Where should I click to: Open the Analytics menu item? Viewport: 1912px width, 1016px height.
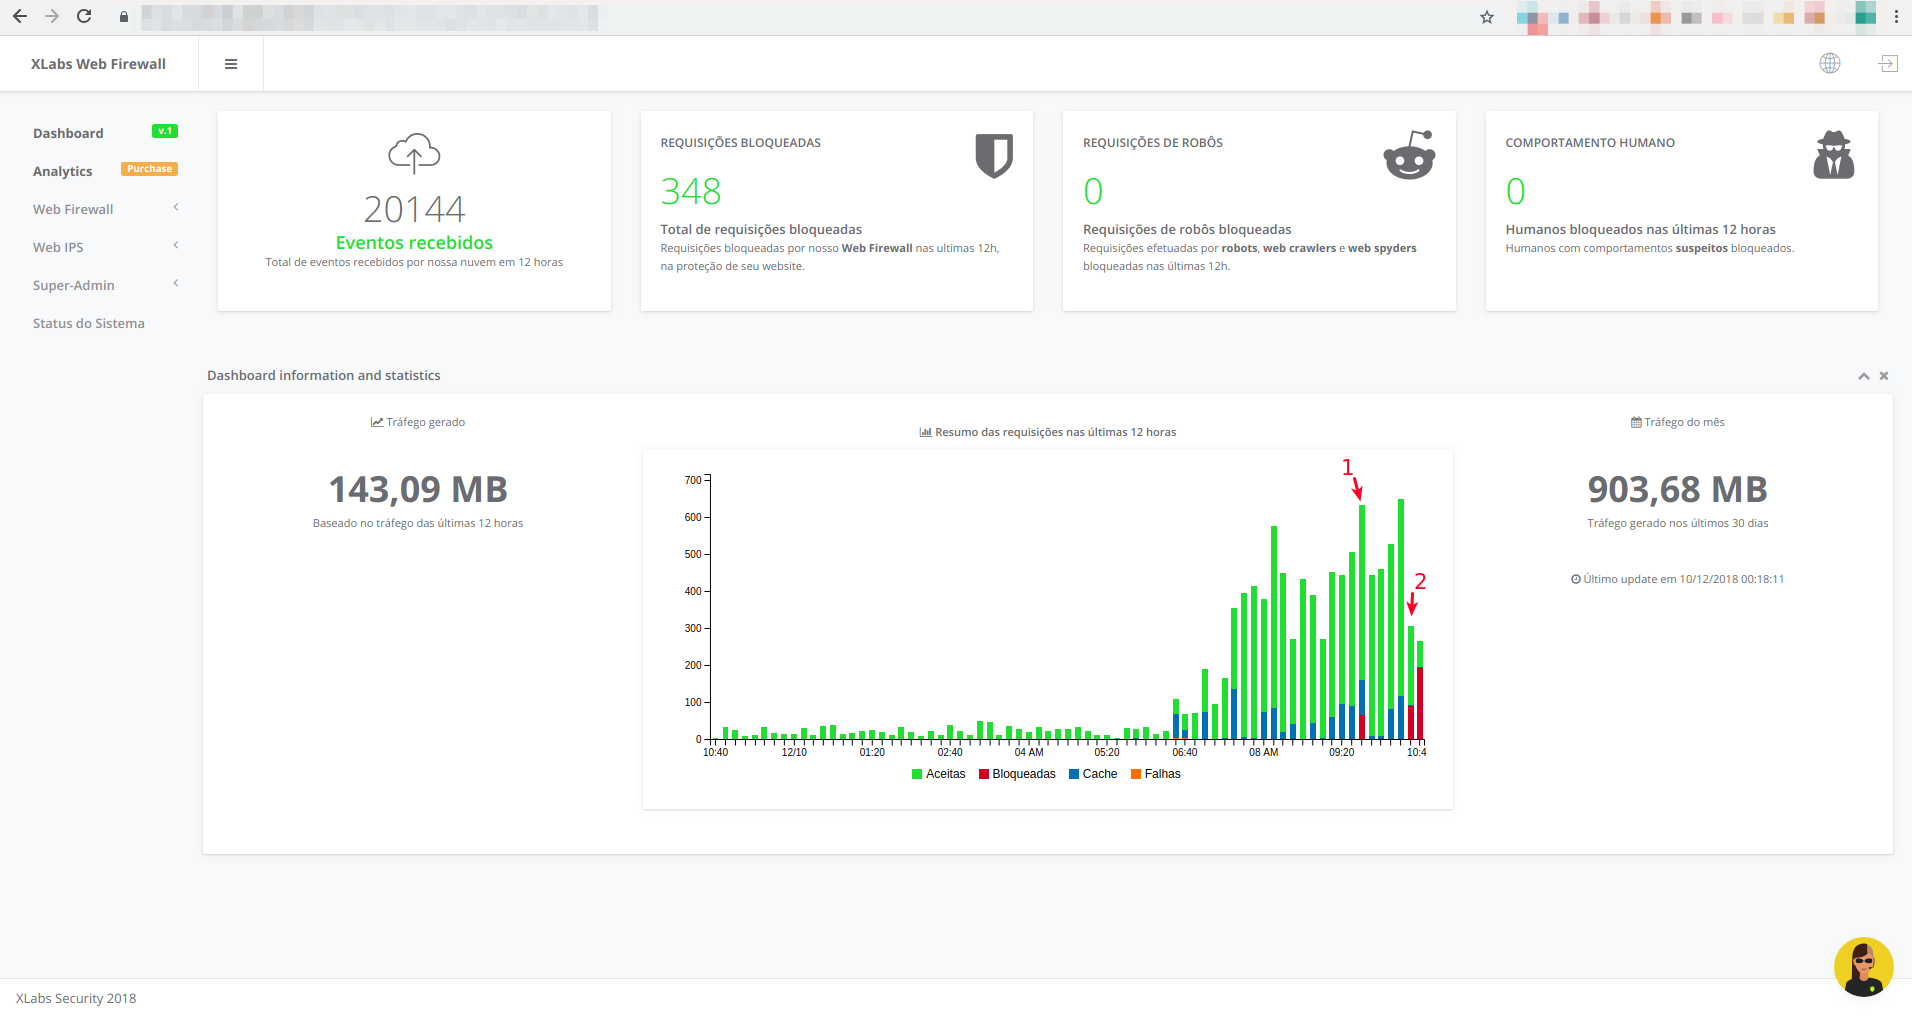pos(62,171)
